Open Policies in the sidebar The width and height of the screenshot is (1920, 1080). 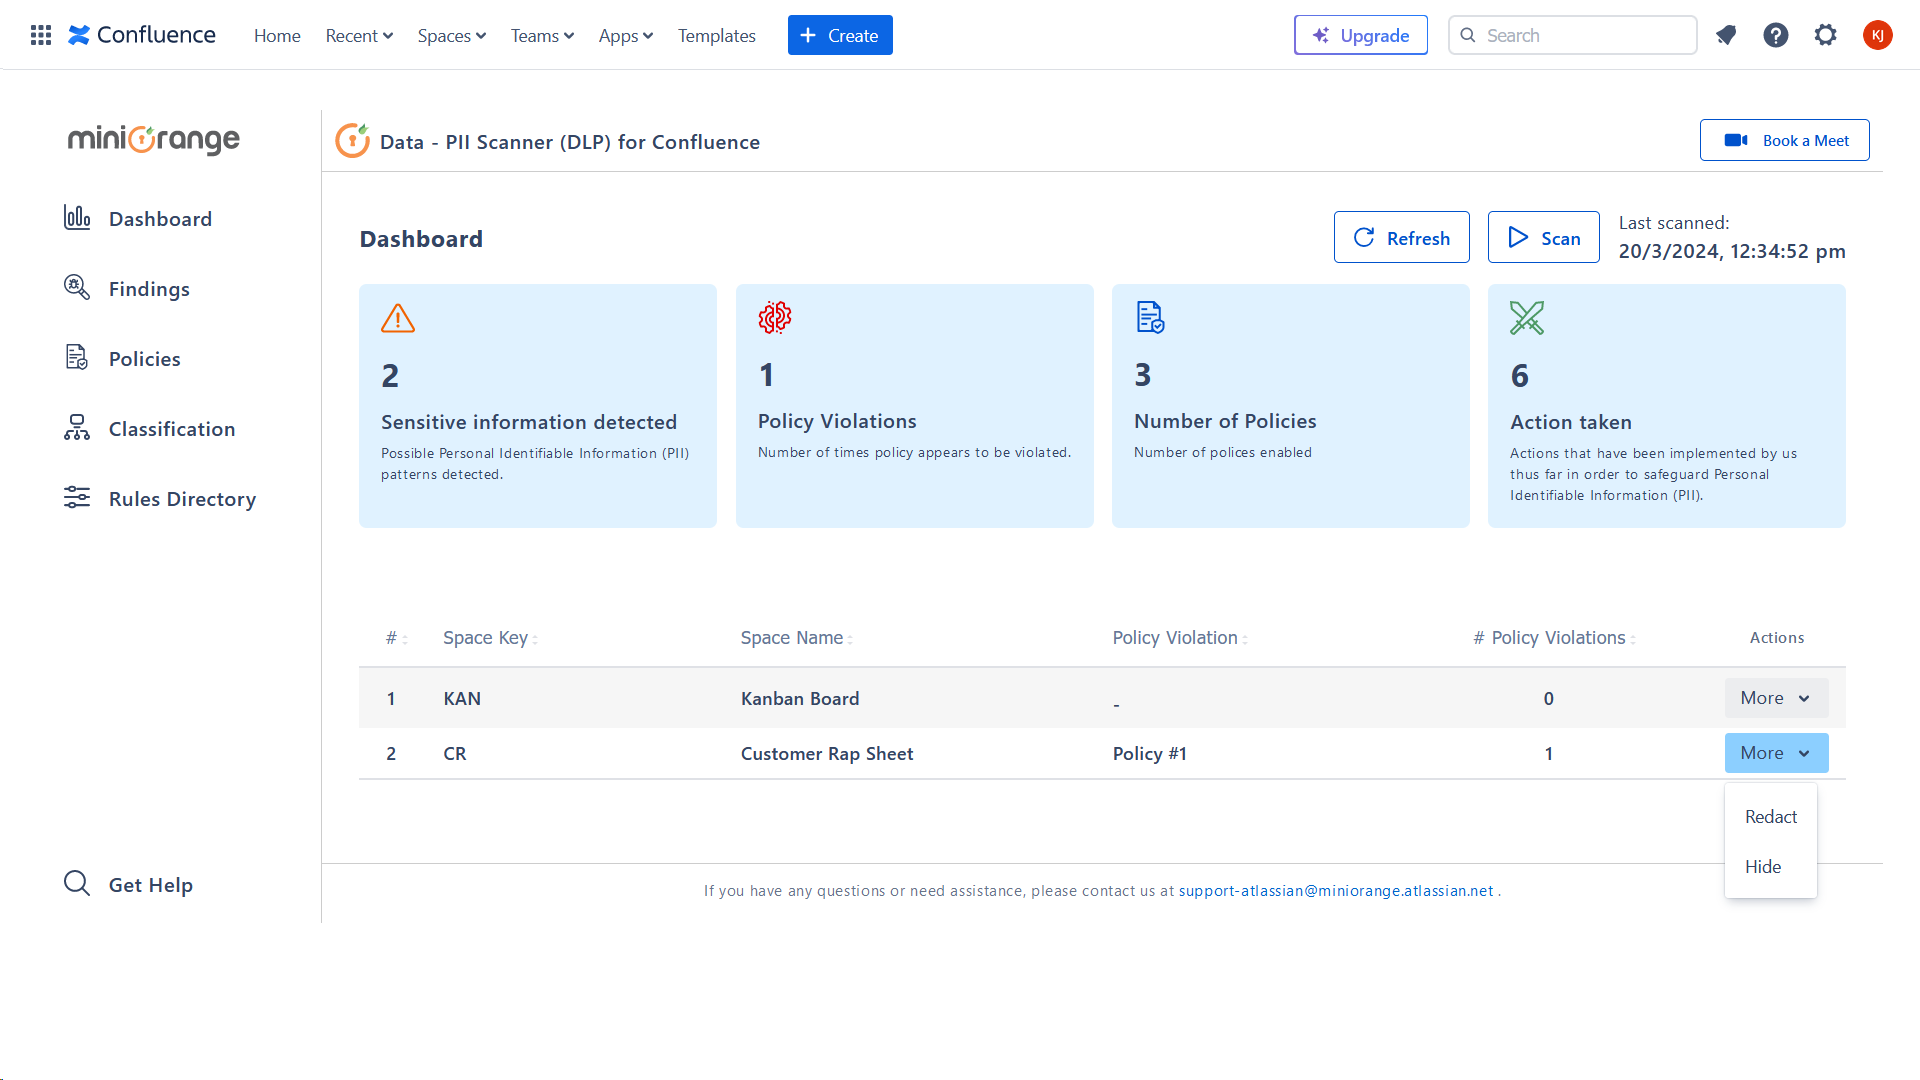pyautogui.click(x=144, y=359)
